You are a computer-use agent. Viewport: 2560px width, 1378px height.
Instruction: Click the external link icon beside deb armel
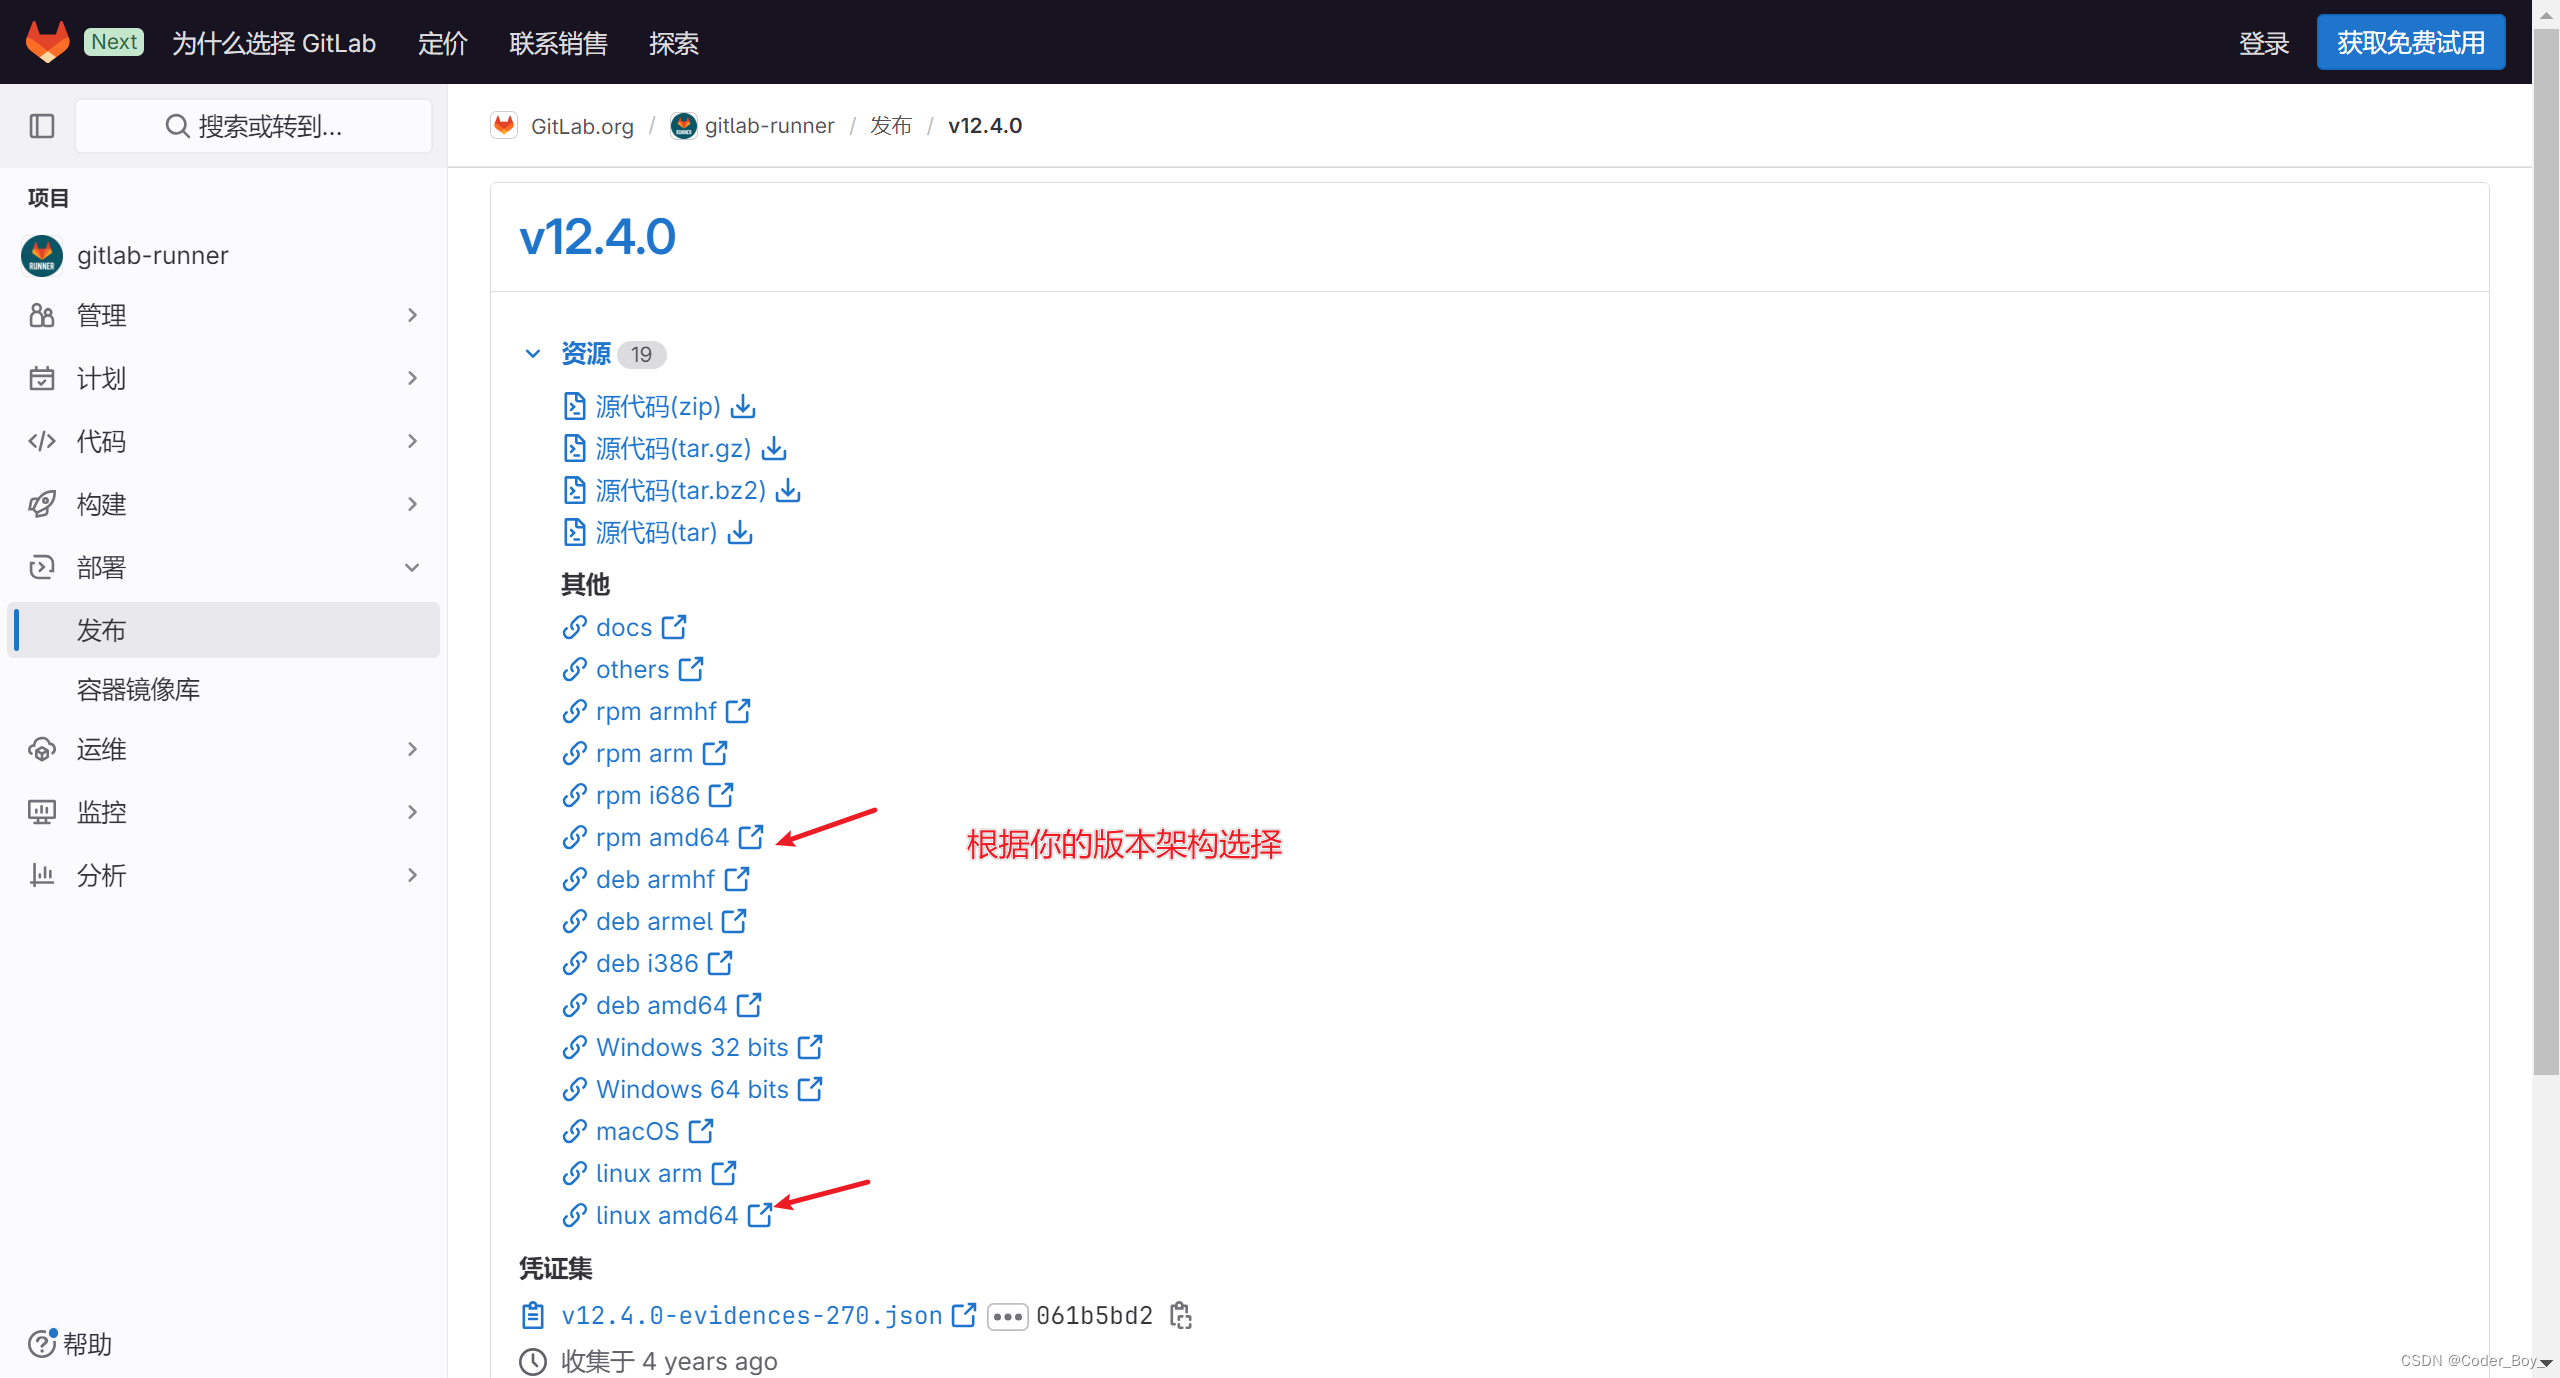click(734, 921)
